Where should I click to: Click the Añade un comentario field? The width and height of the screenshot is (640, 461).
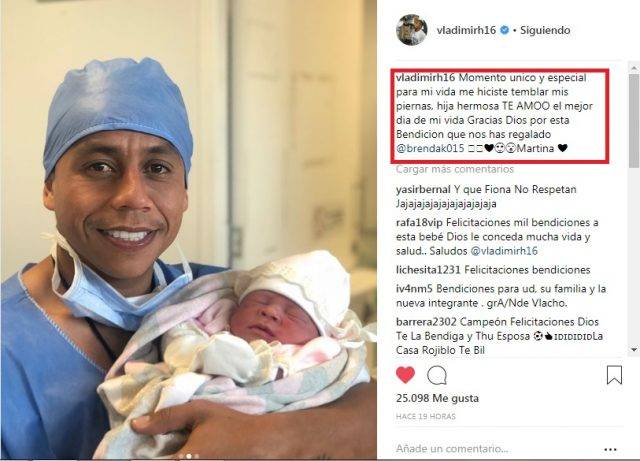tap(496, 449)
